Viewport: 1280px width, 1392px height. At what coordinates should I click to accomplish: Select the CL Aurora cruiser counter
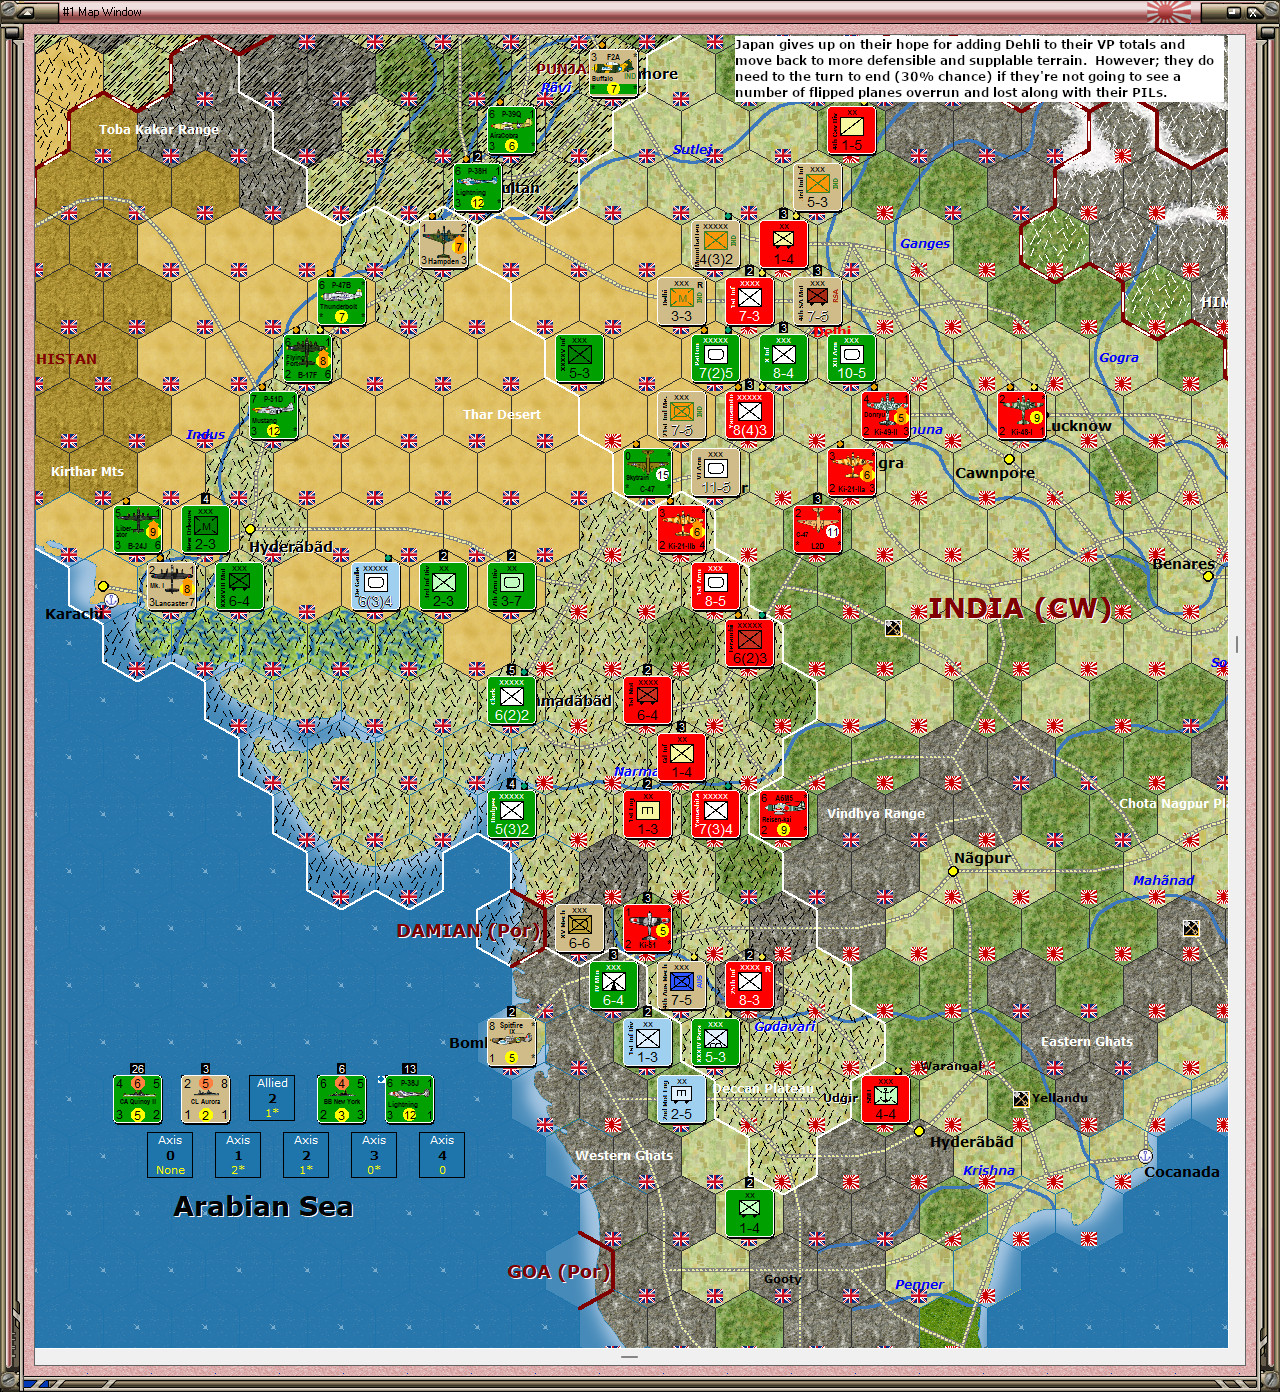205,1099
